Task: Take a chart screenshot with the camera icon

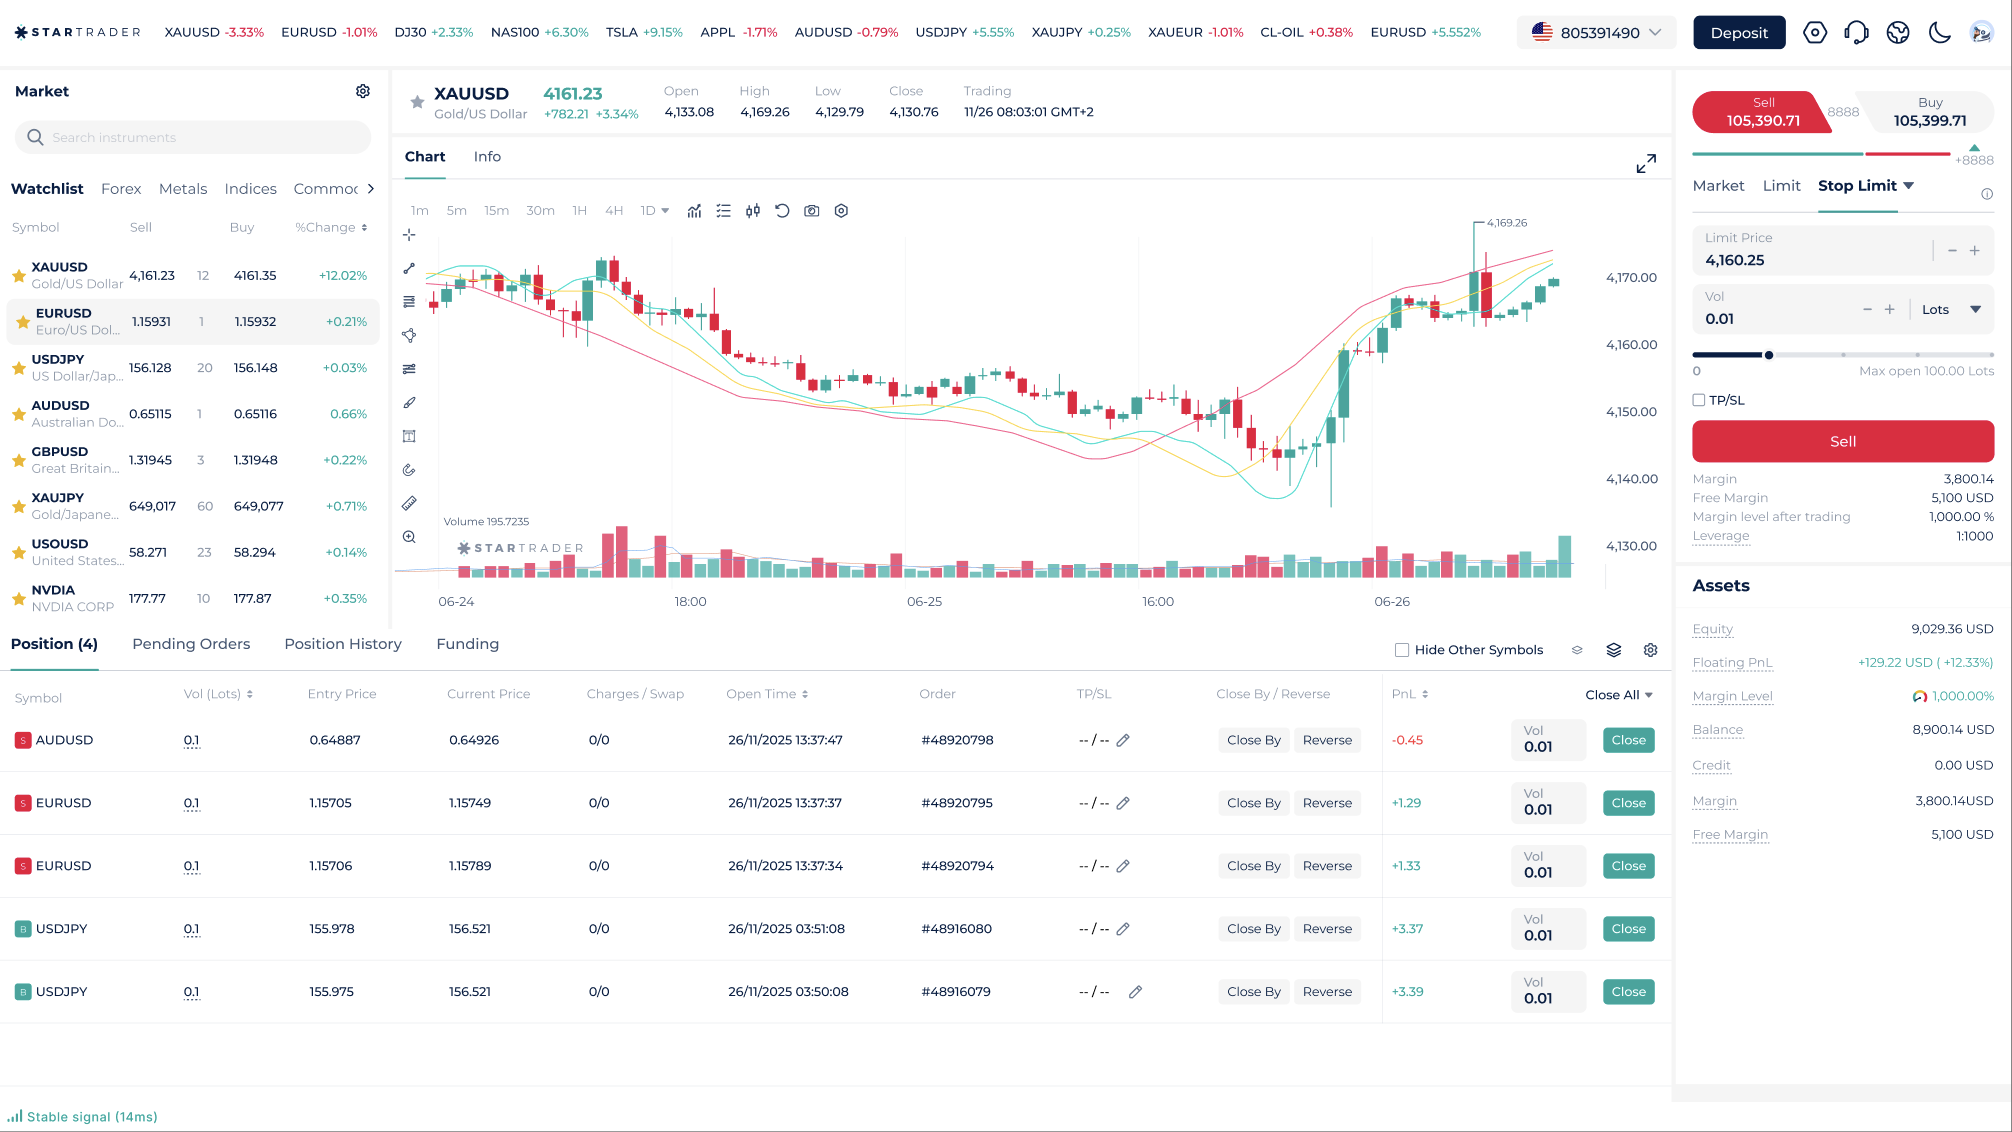Action: (x=811, y=210)
